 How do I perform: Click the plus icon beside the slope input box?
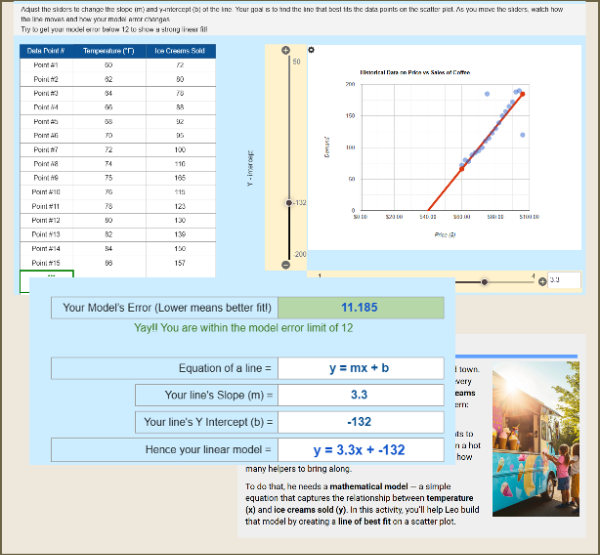(542, 282)
